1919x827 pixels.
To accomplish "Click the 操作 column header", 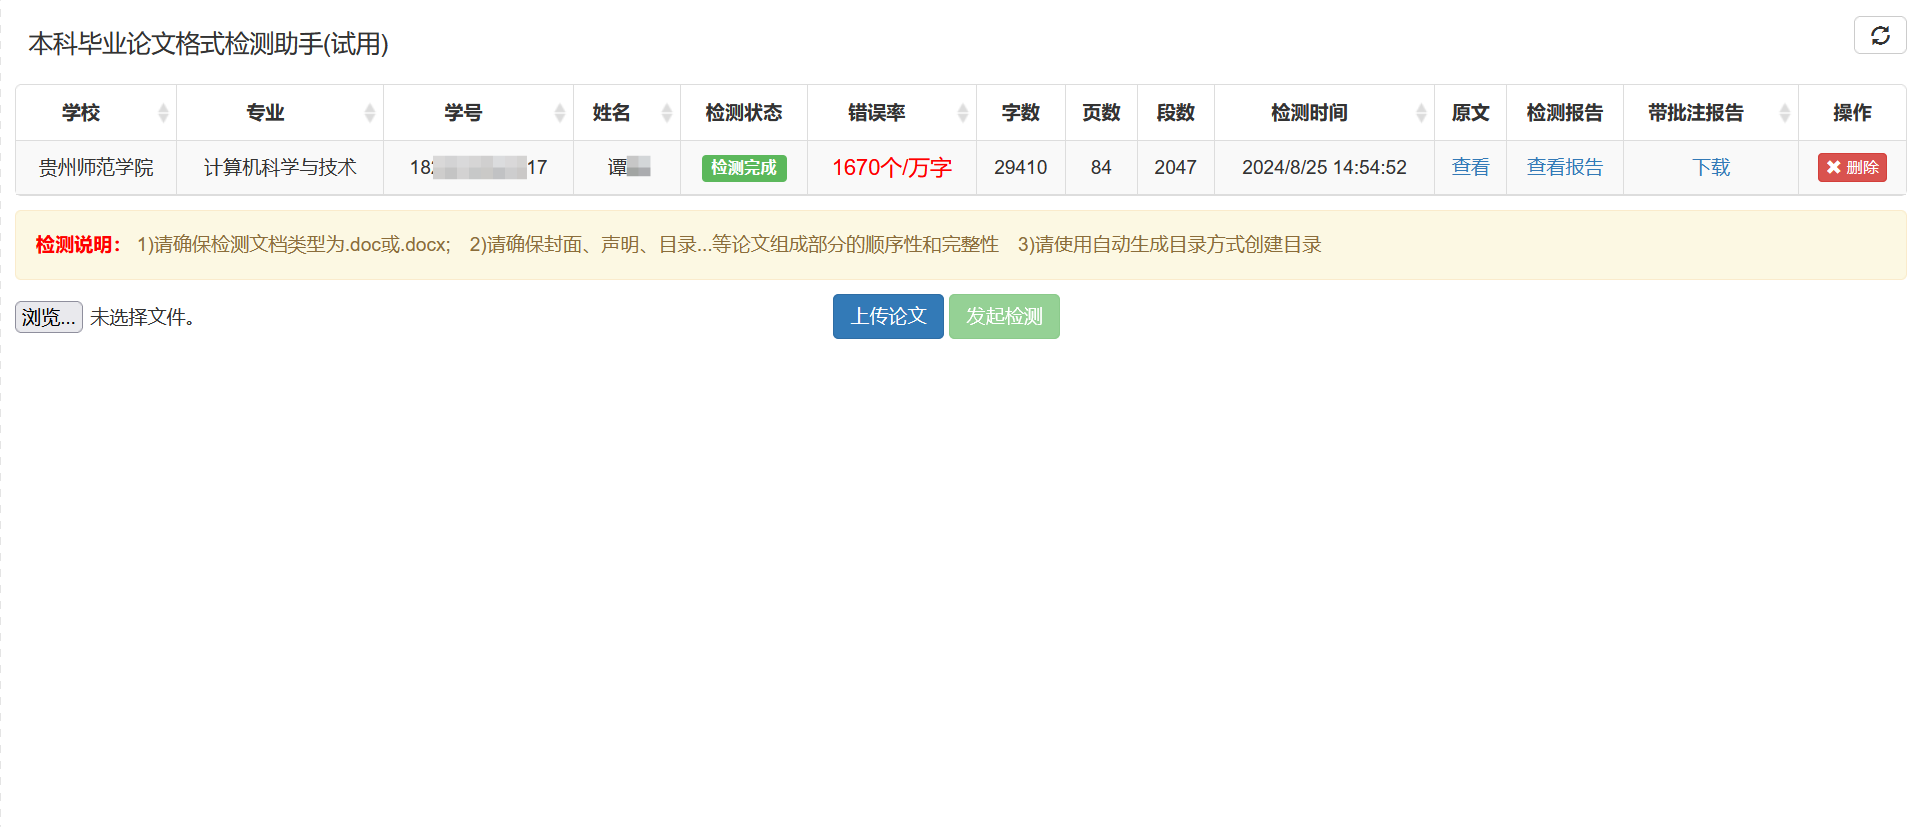I will pyautogui.click(x=1851, y=113).
